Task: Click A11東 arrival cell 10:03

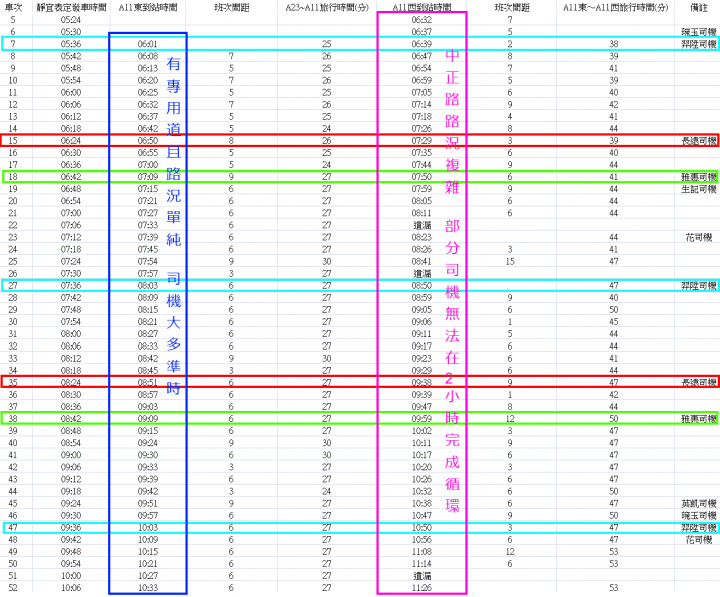Action: [147, 528]
